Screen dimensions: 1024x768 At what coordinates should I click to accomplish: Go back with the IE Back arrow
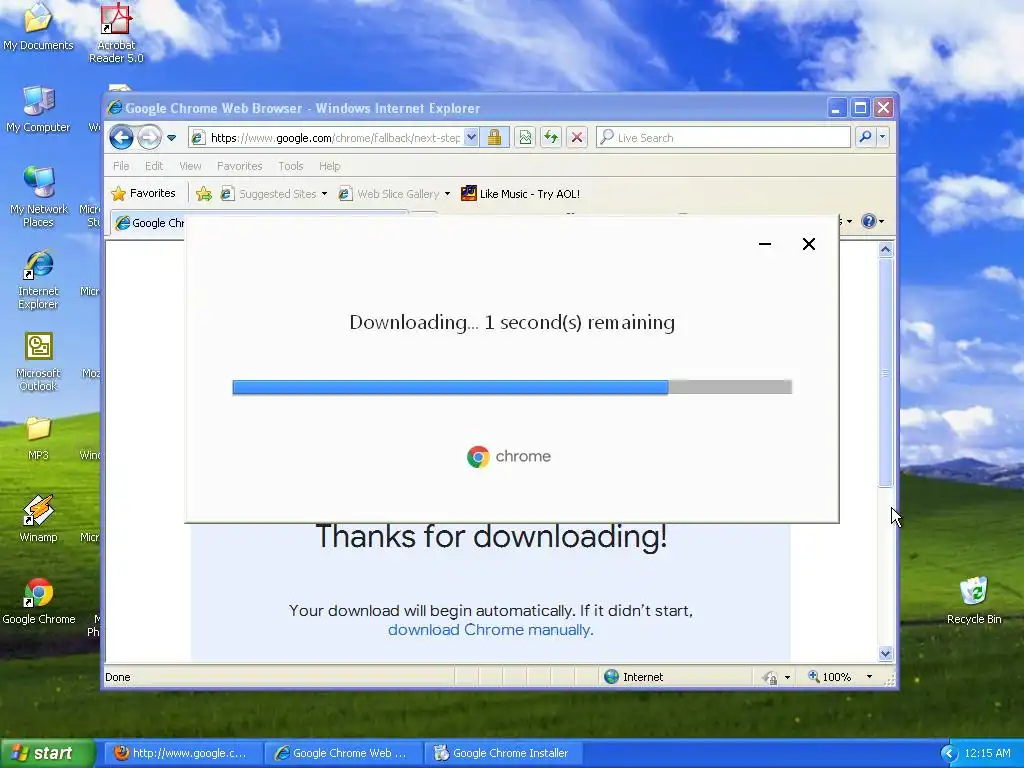(x=121, y=138)
